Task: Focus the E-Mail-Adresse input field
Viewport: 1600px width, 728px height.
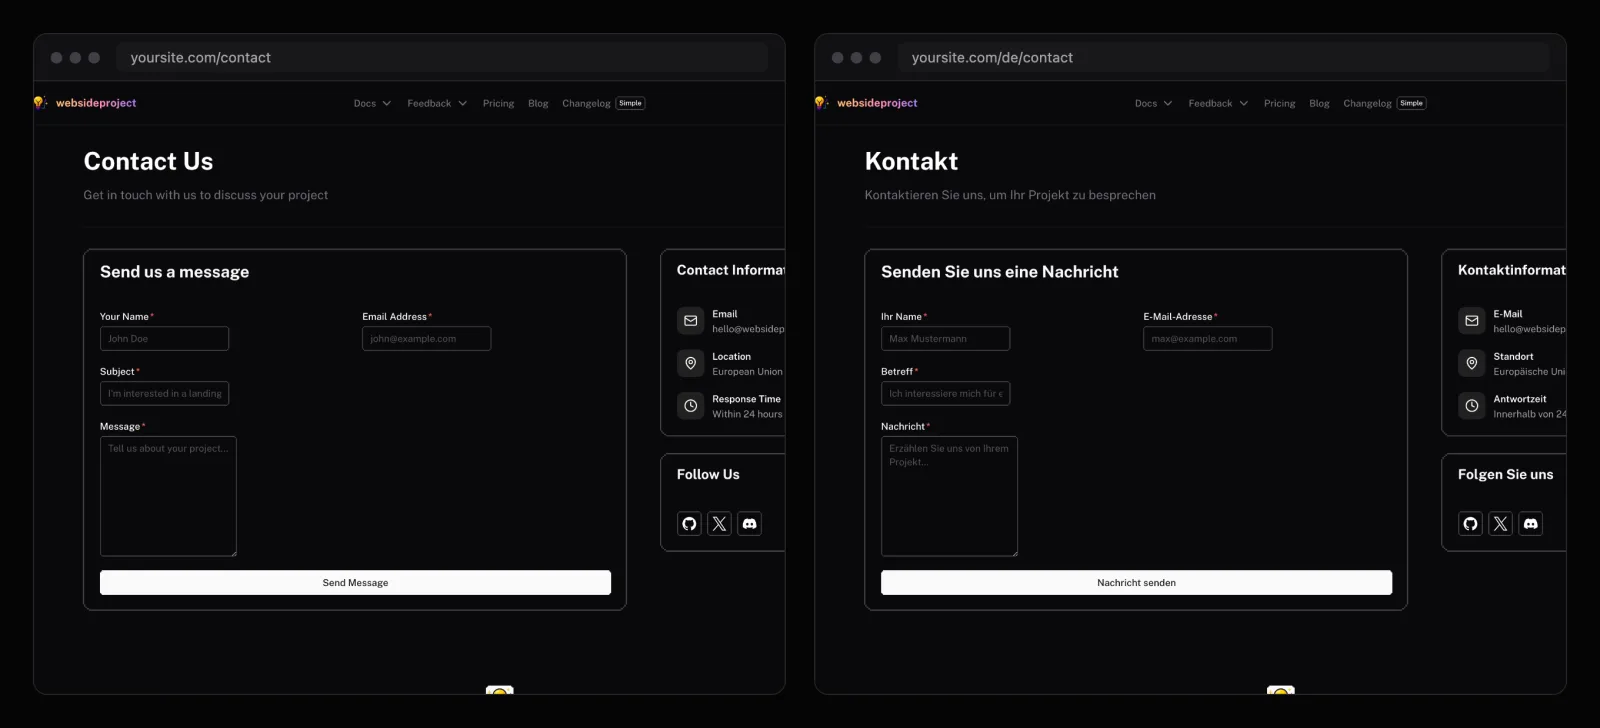Action: (x=1207, y=339)
